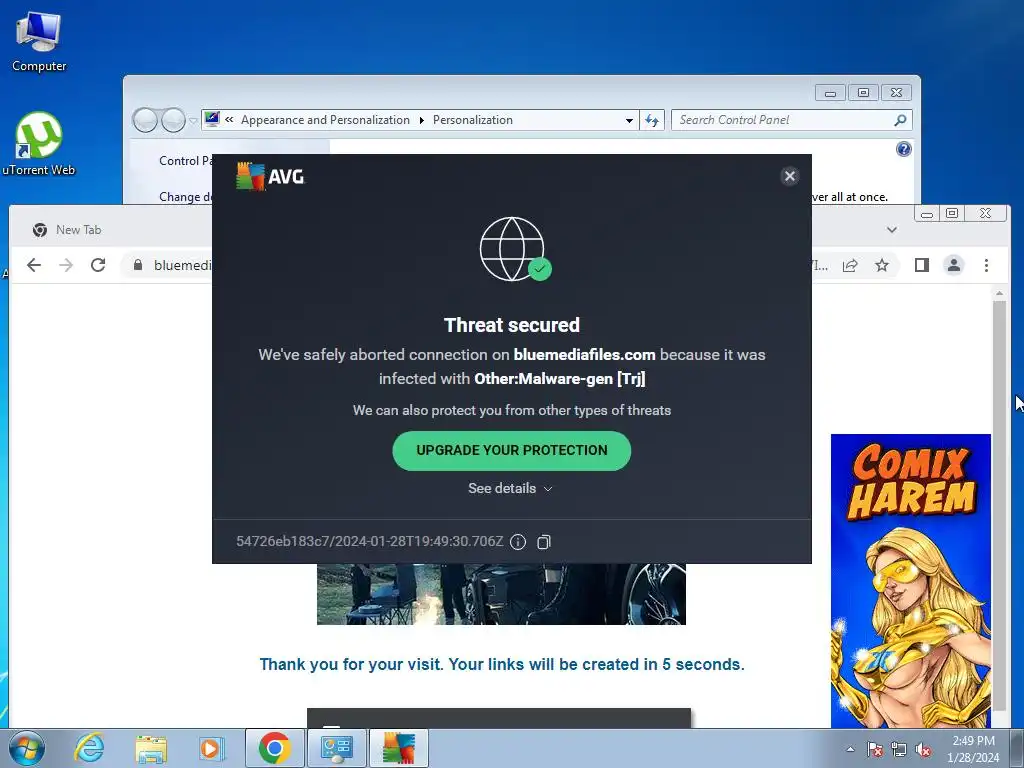Viewport: 1024px width, 768px height.
Task: Click the 'Your links will be created' message
Action: pyautogui.click(x=502, y=664)
